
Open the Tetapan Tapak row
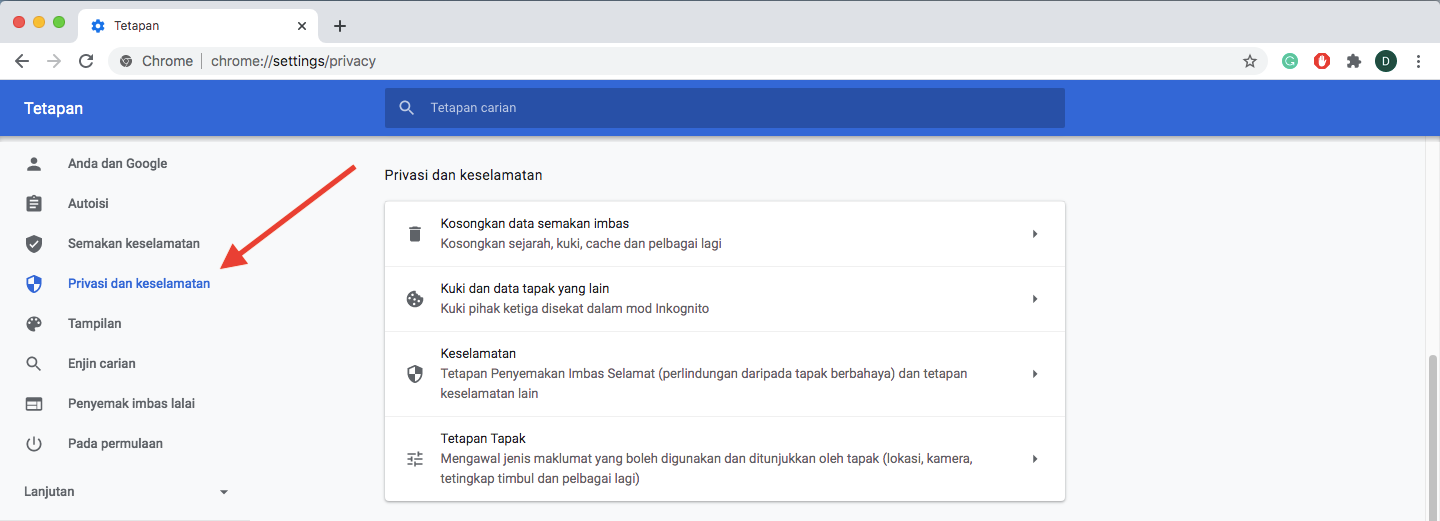tap(724, 459)
